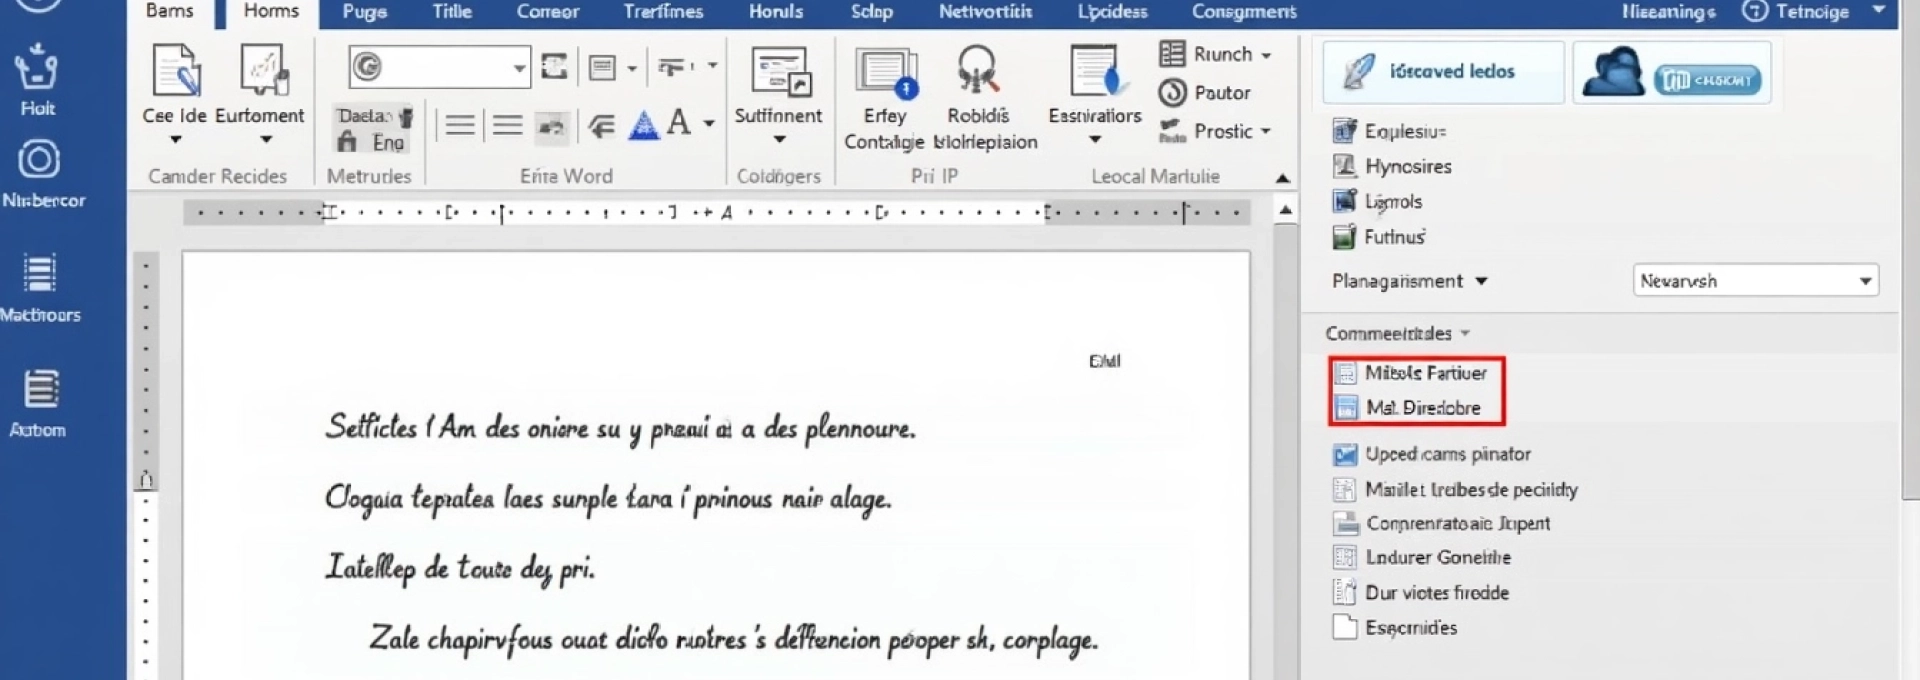This screenshot has height=680, width=1920.
Task: Click the Lamols panel icon
Action: point(1344,201)
